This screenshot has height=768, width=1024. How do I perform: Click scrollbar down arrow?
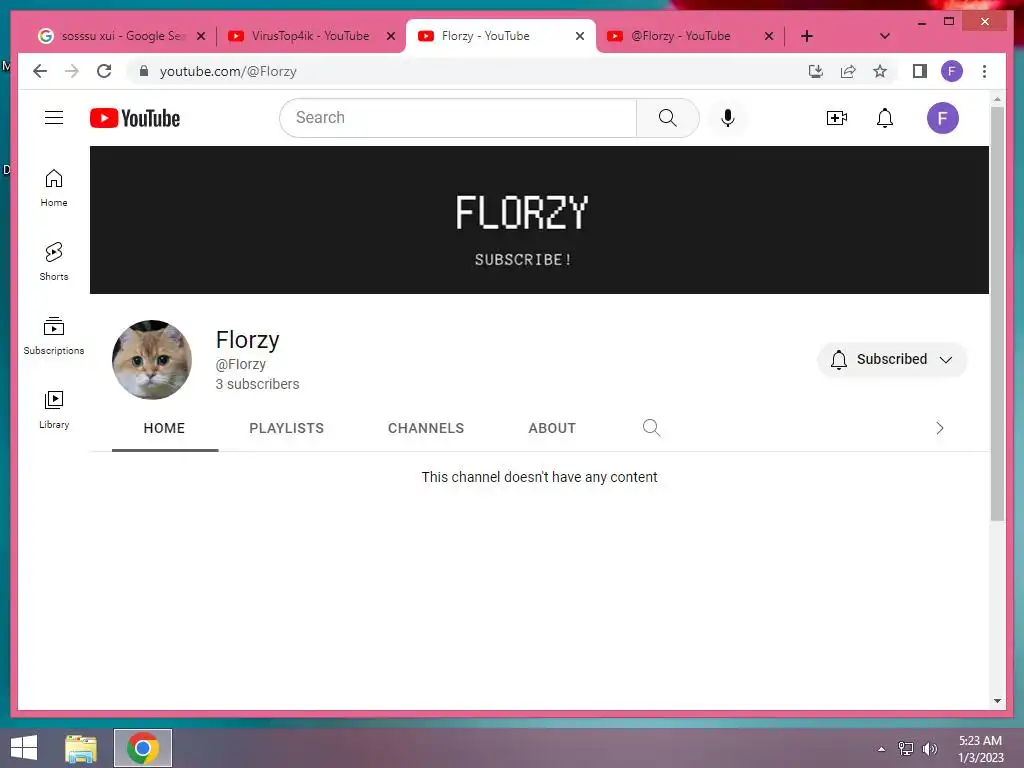(997, 701)
